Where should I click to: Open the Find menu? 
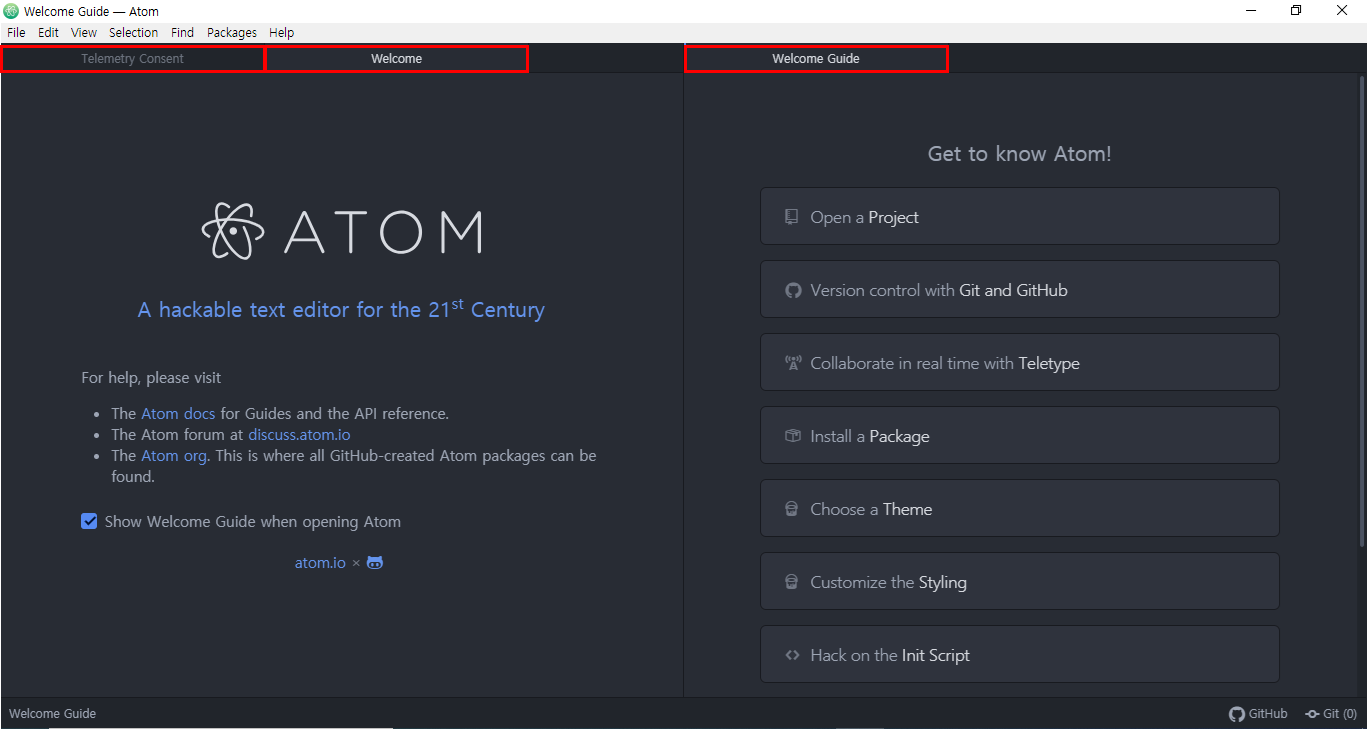[183, 33]
